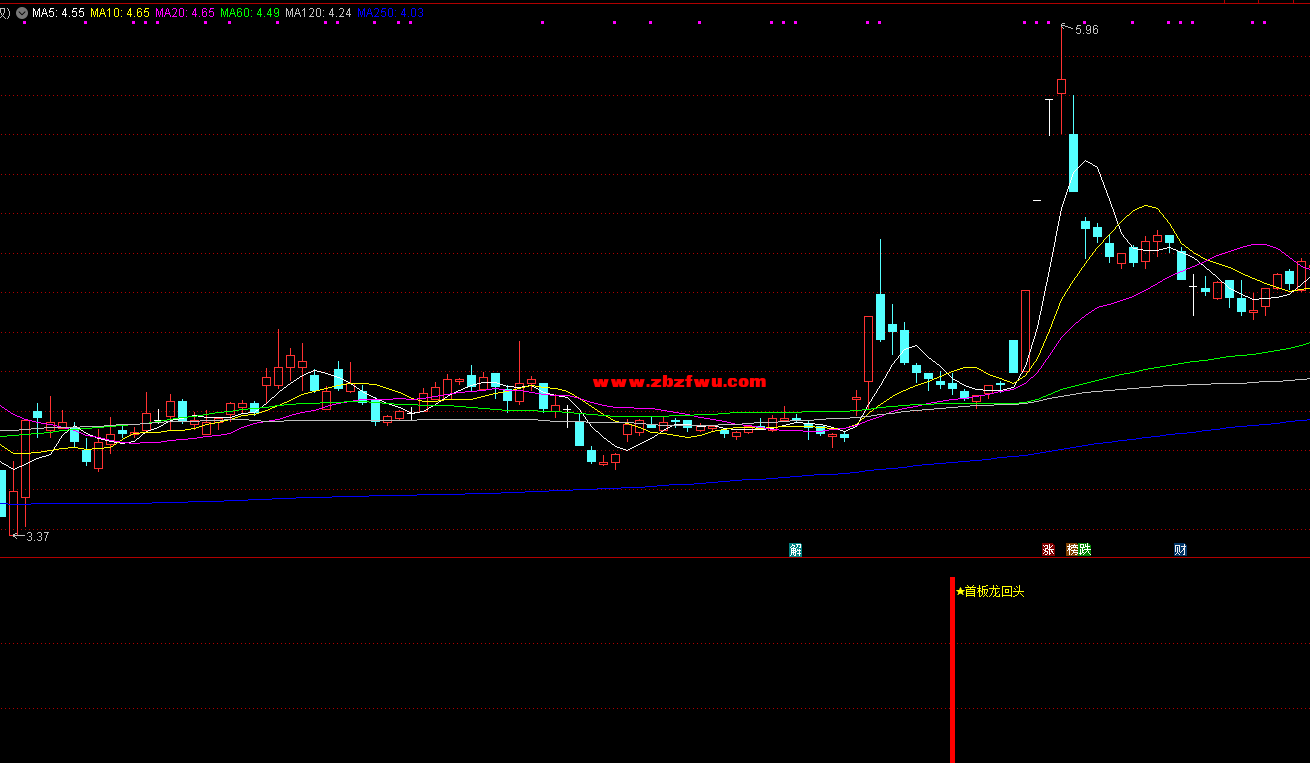Click the teal 解 event marker
This screenshot has width=1310, height=763.
(796, 549)
